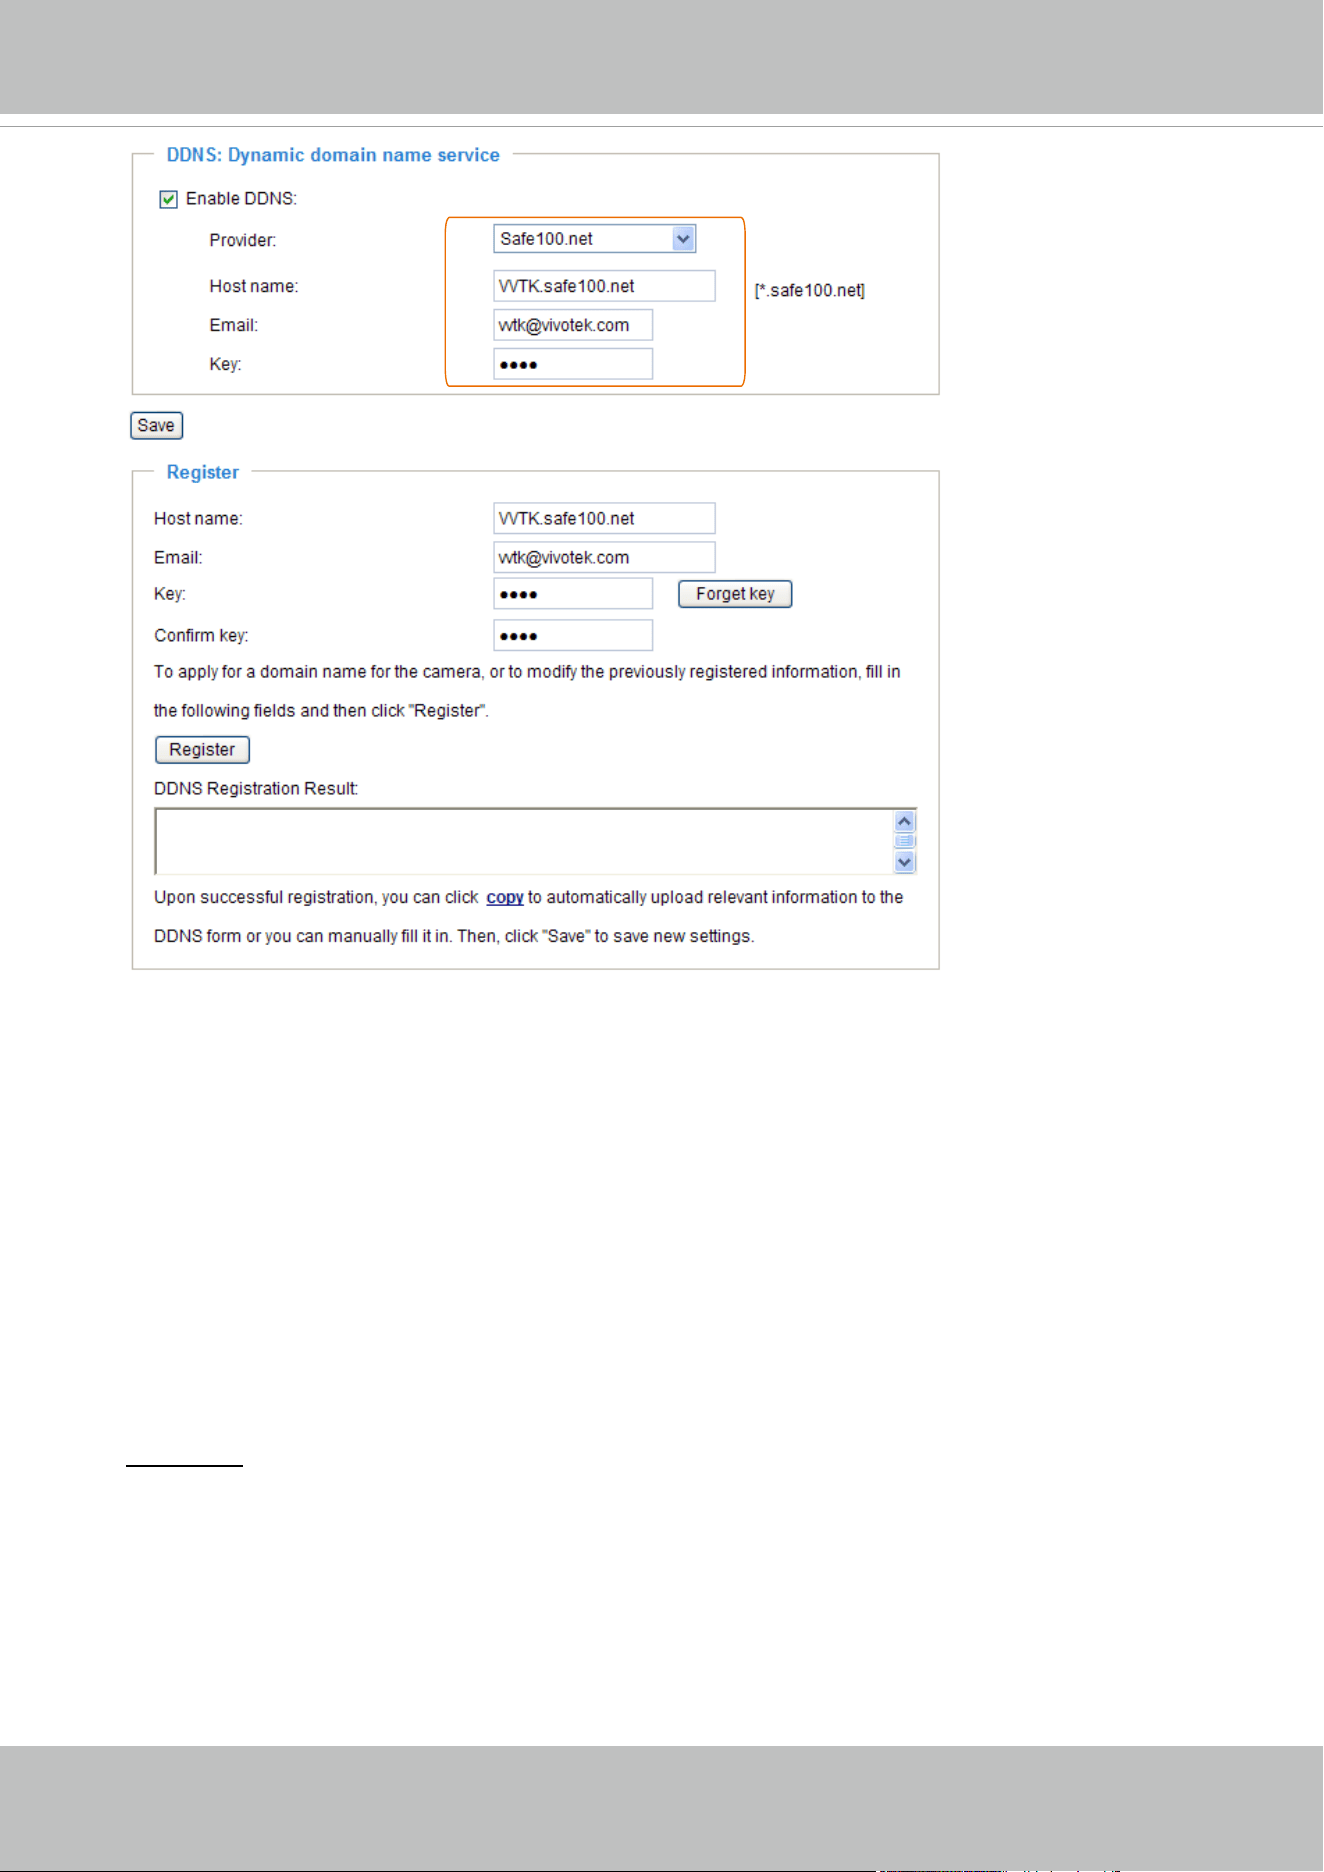
Task: Click the Register section Host name field
Action: (604, 518)
